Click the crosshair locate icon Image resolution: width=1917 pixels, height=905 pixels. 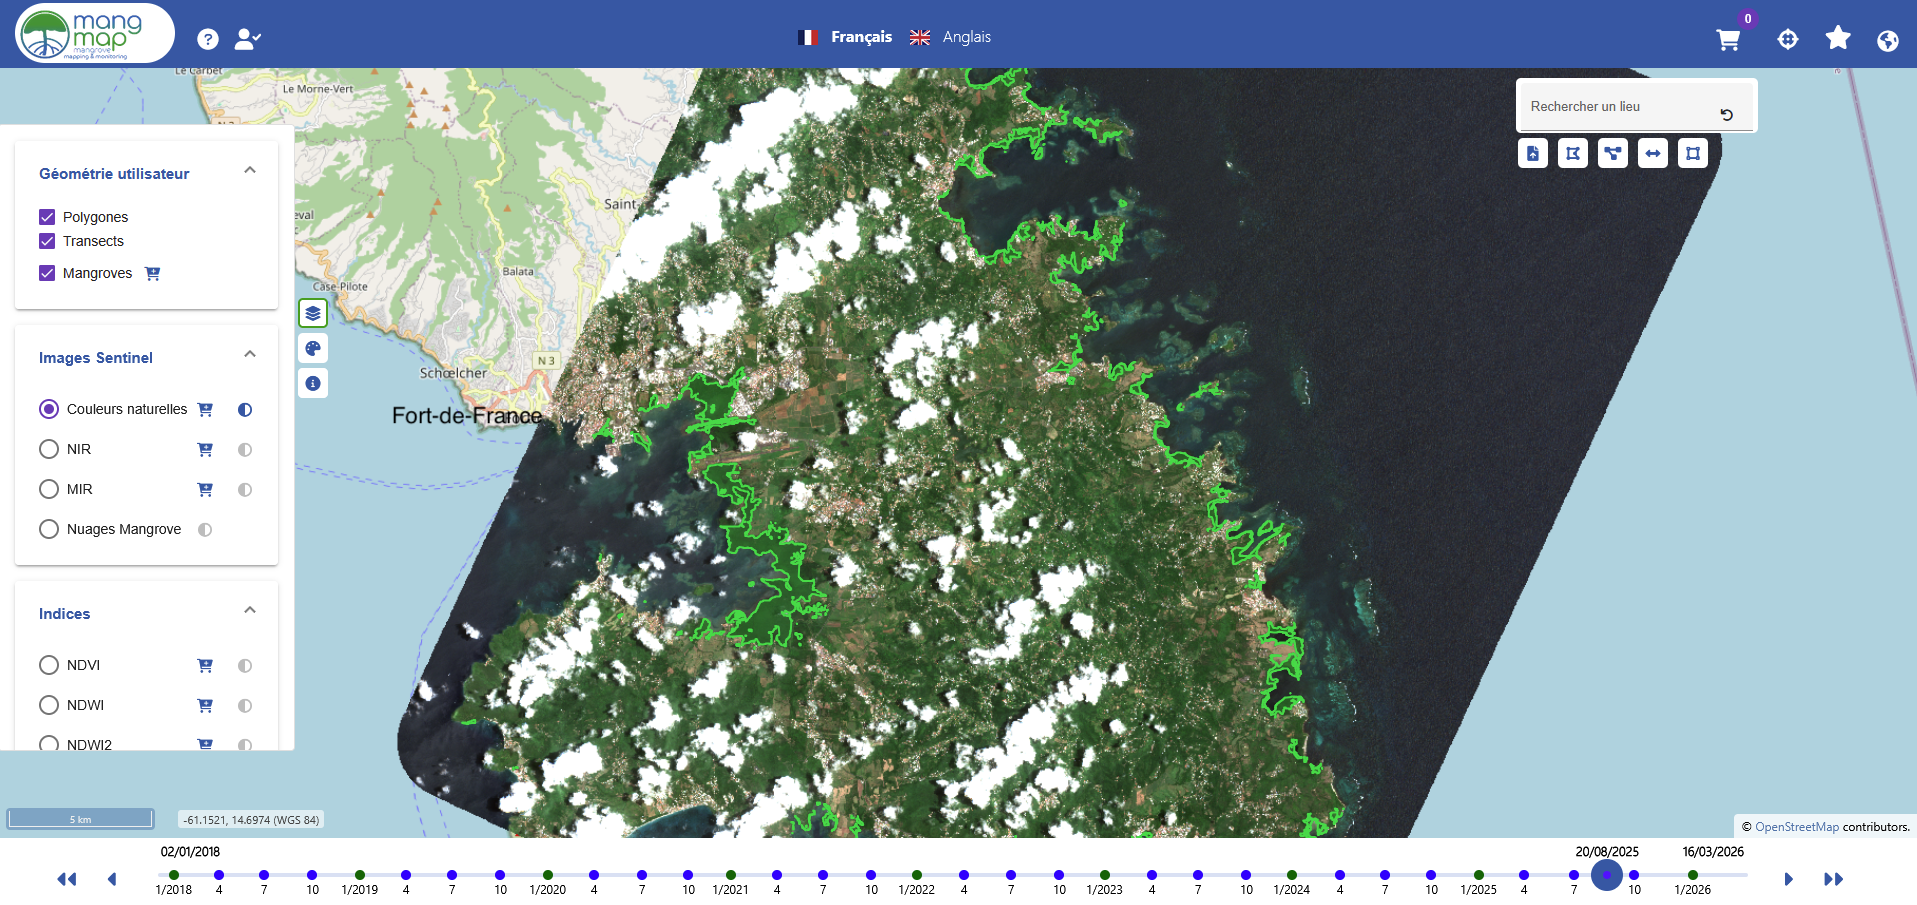click(x=1787, y=39)
